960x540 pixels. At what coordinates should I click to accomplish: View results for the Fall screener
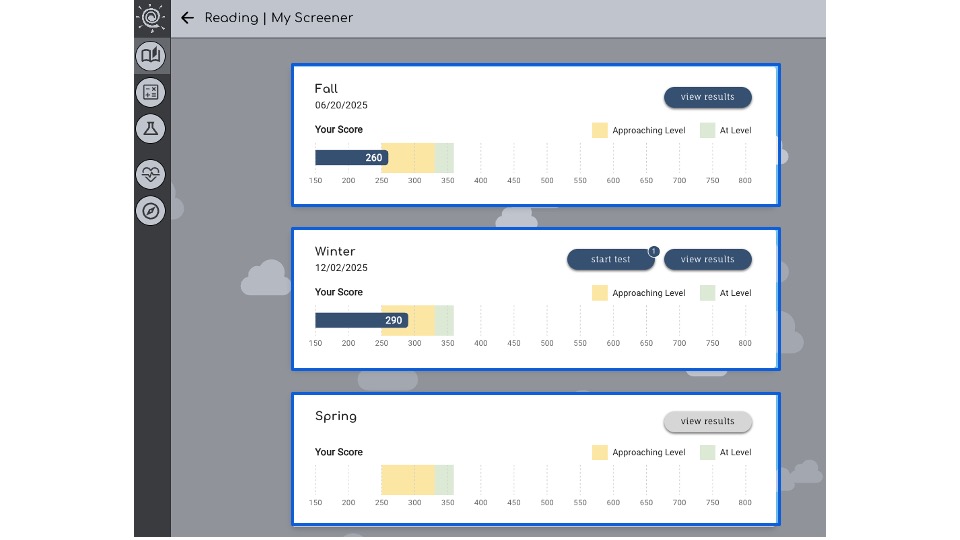(x=708, y=97)
